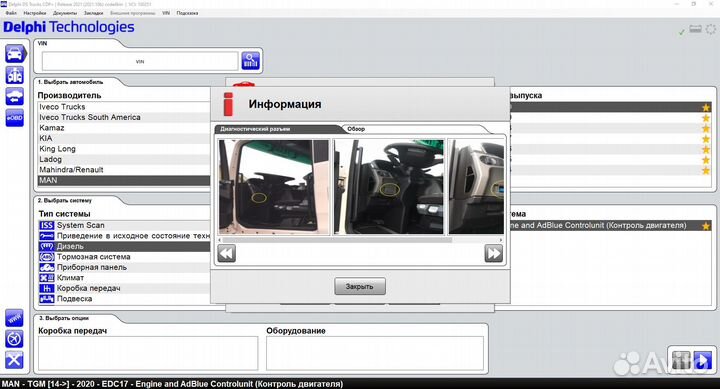The height and width of the screenshot is (389, 720).
Task: Select Mahindra/Renault manufacturer
Action: coord(124,170)
